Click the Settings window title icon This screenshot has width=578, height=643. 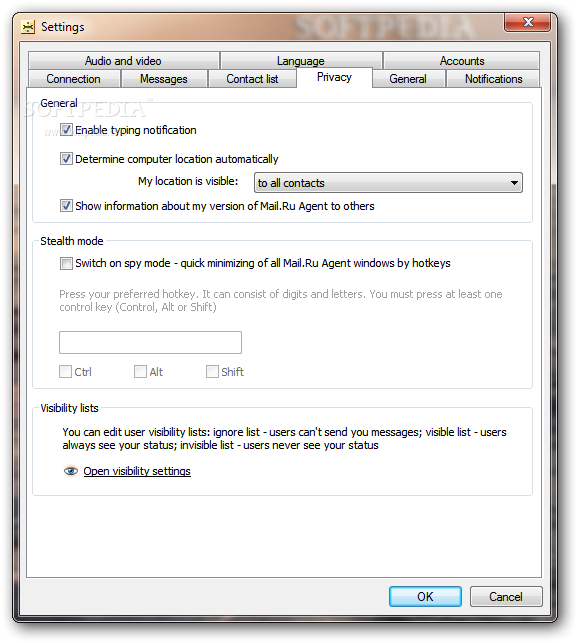pos(28,27)
